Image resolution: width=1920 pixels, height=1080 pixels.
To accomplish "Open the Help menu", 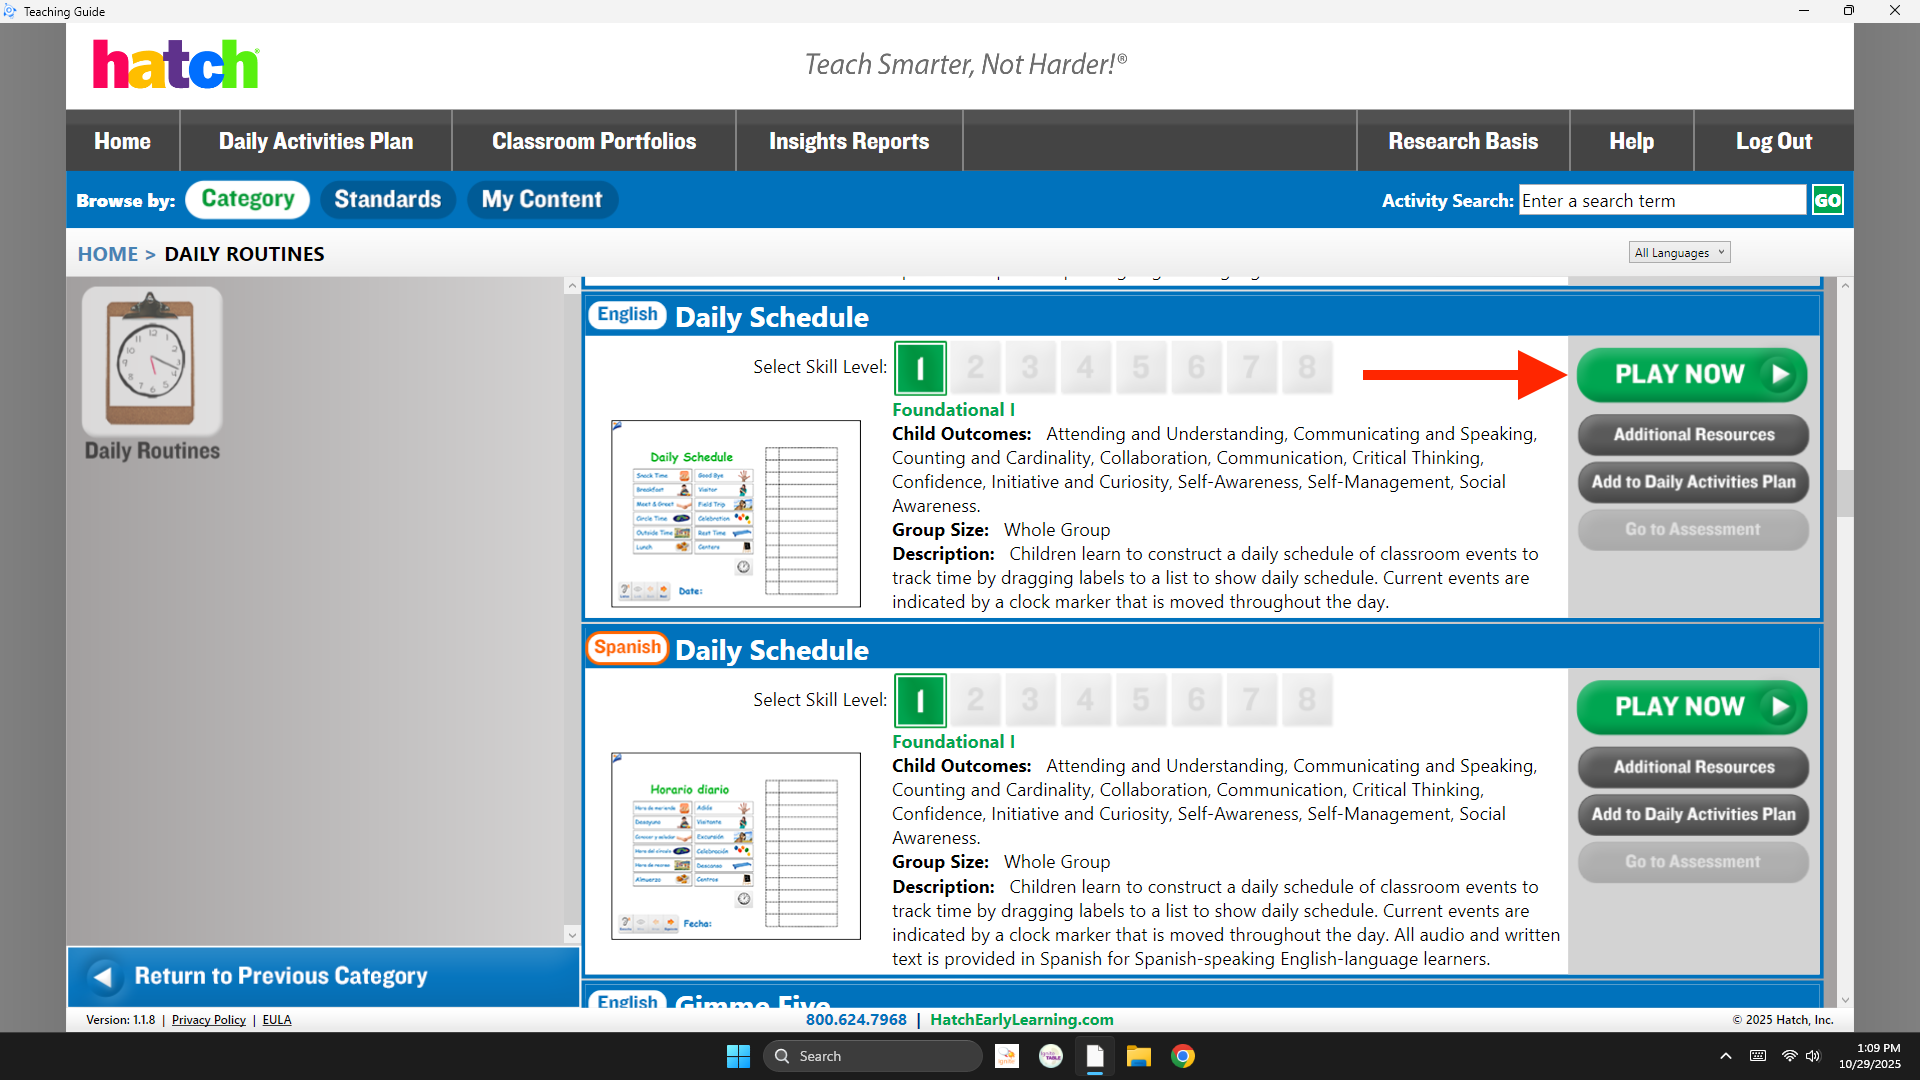I will [x=1632, y=141].
